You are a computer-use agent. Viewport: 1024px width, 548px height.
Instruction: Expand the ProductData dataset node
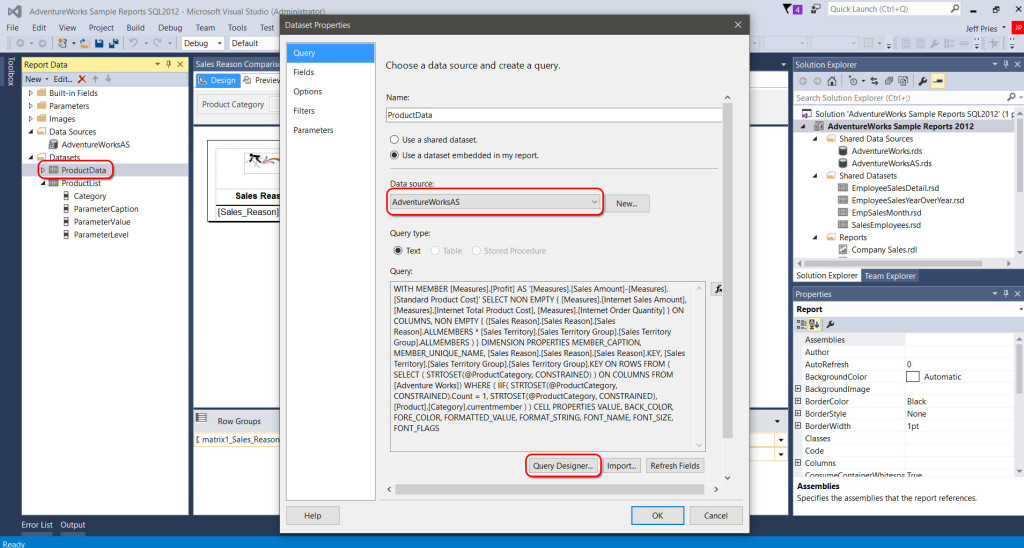click(x=43, y=170)
